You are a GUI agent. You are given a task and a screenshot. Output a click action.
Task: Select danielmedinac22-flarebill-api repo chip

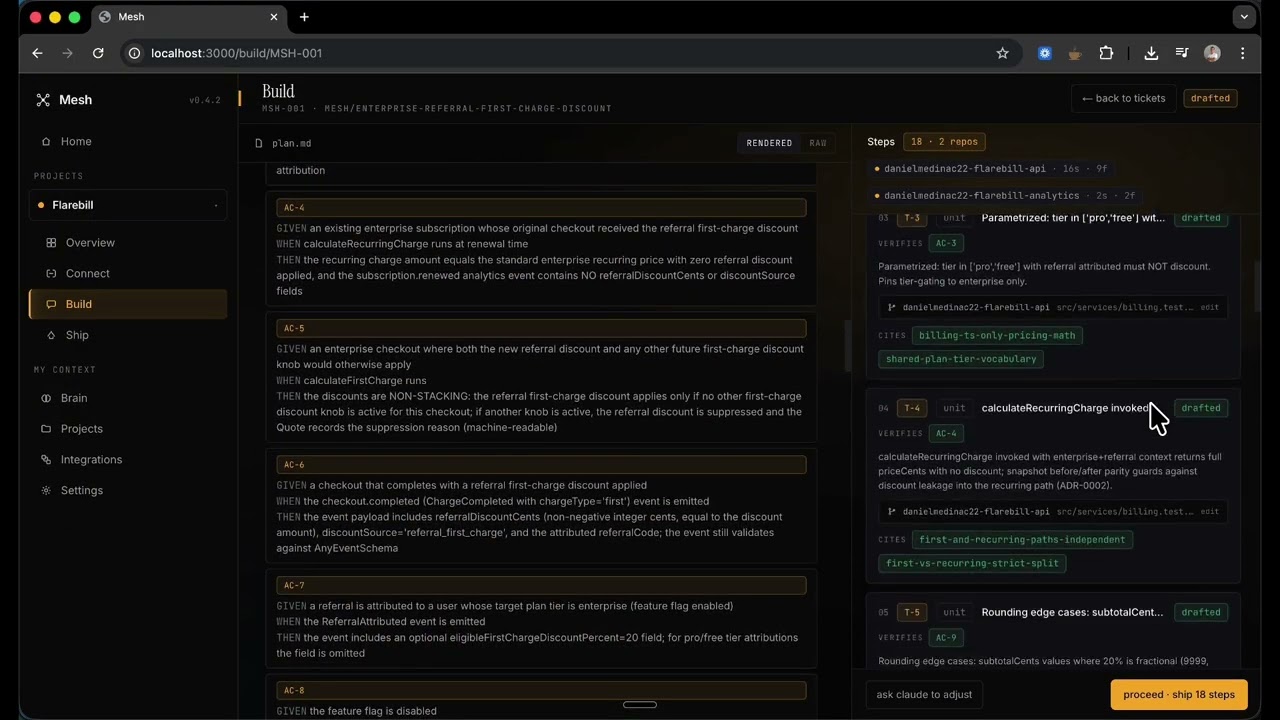click(x=991, y=169)
